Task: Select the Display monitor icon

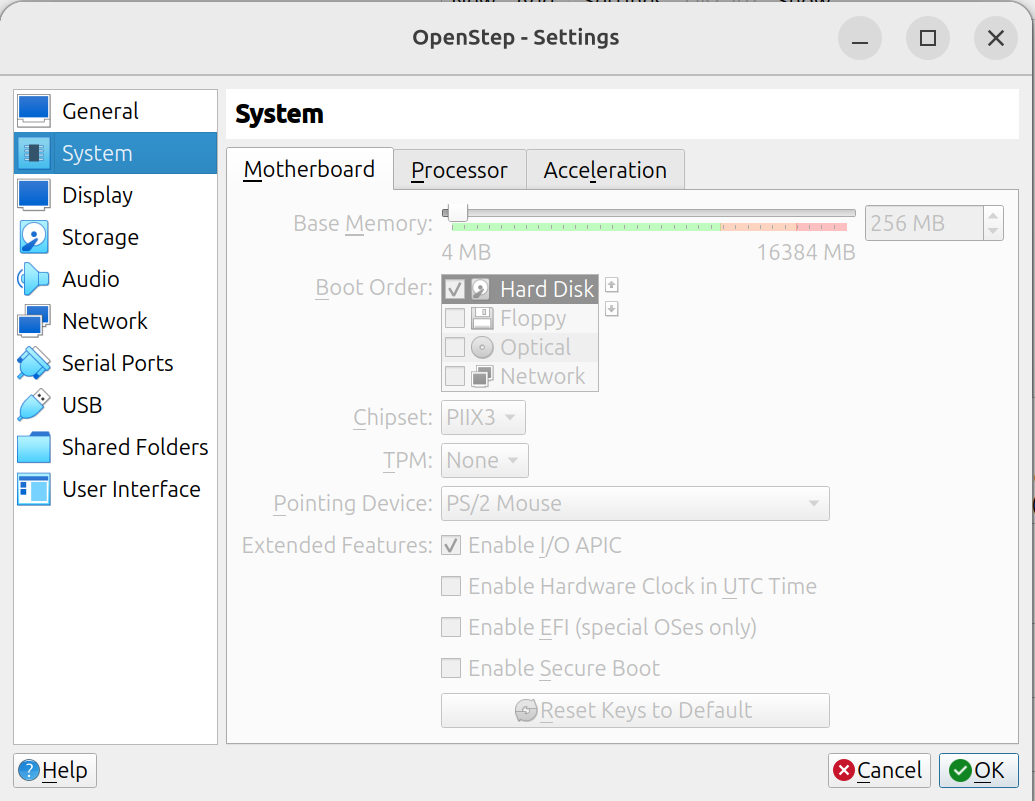Action: tap(34, 195)
